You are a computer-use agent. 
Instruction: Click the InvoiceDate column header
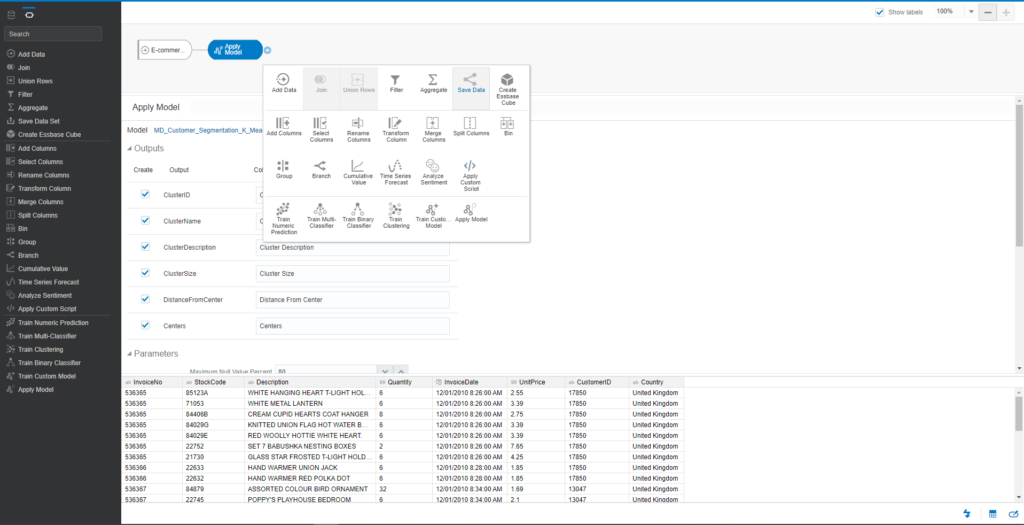(470, 382)
